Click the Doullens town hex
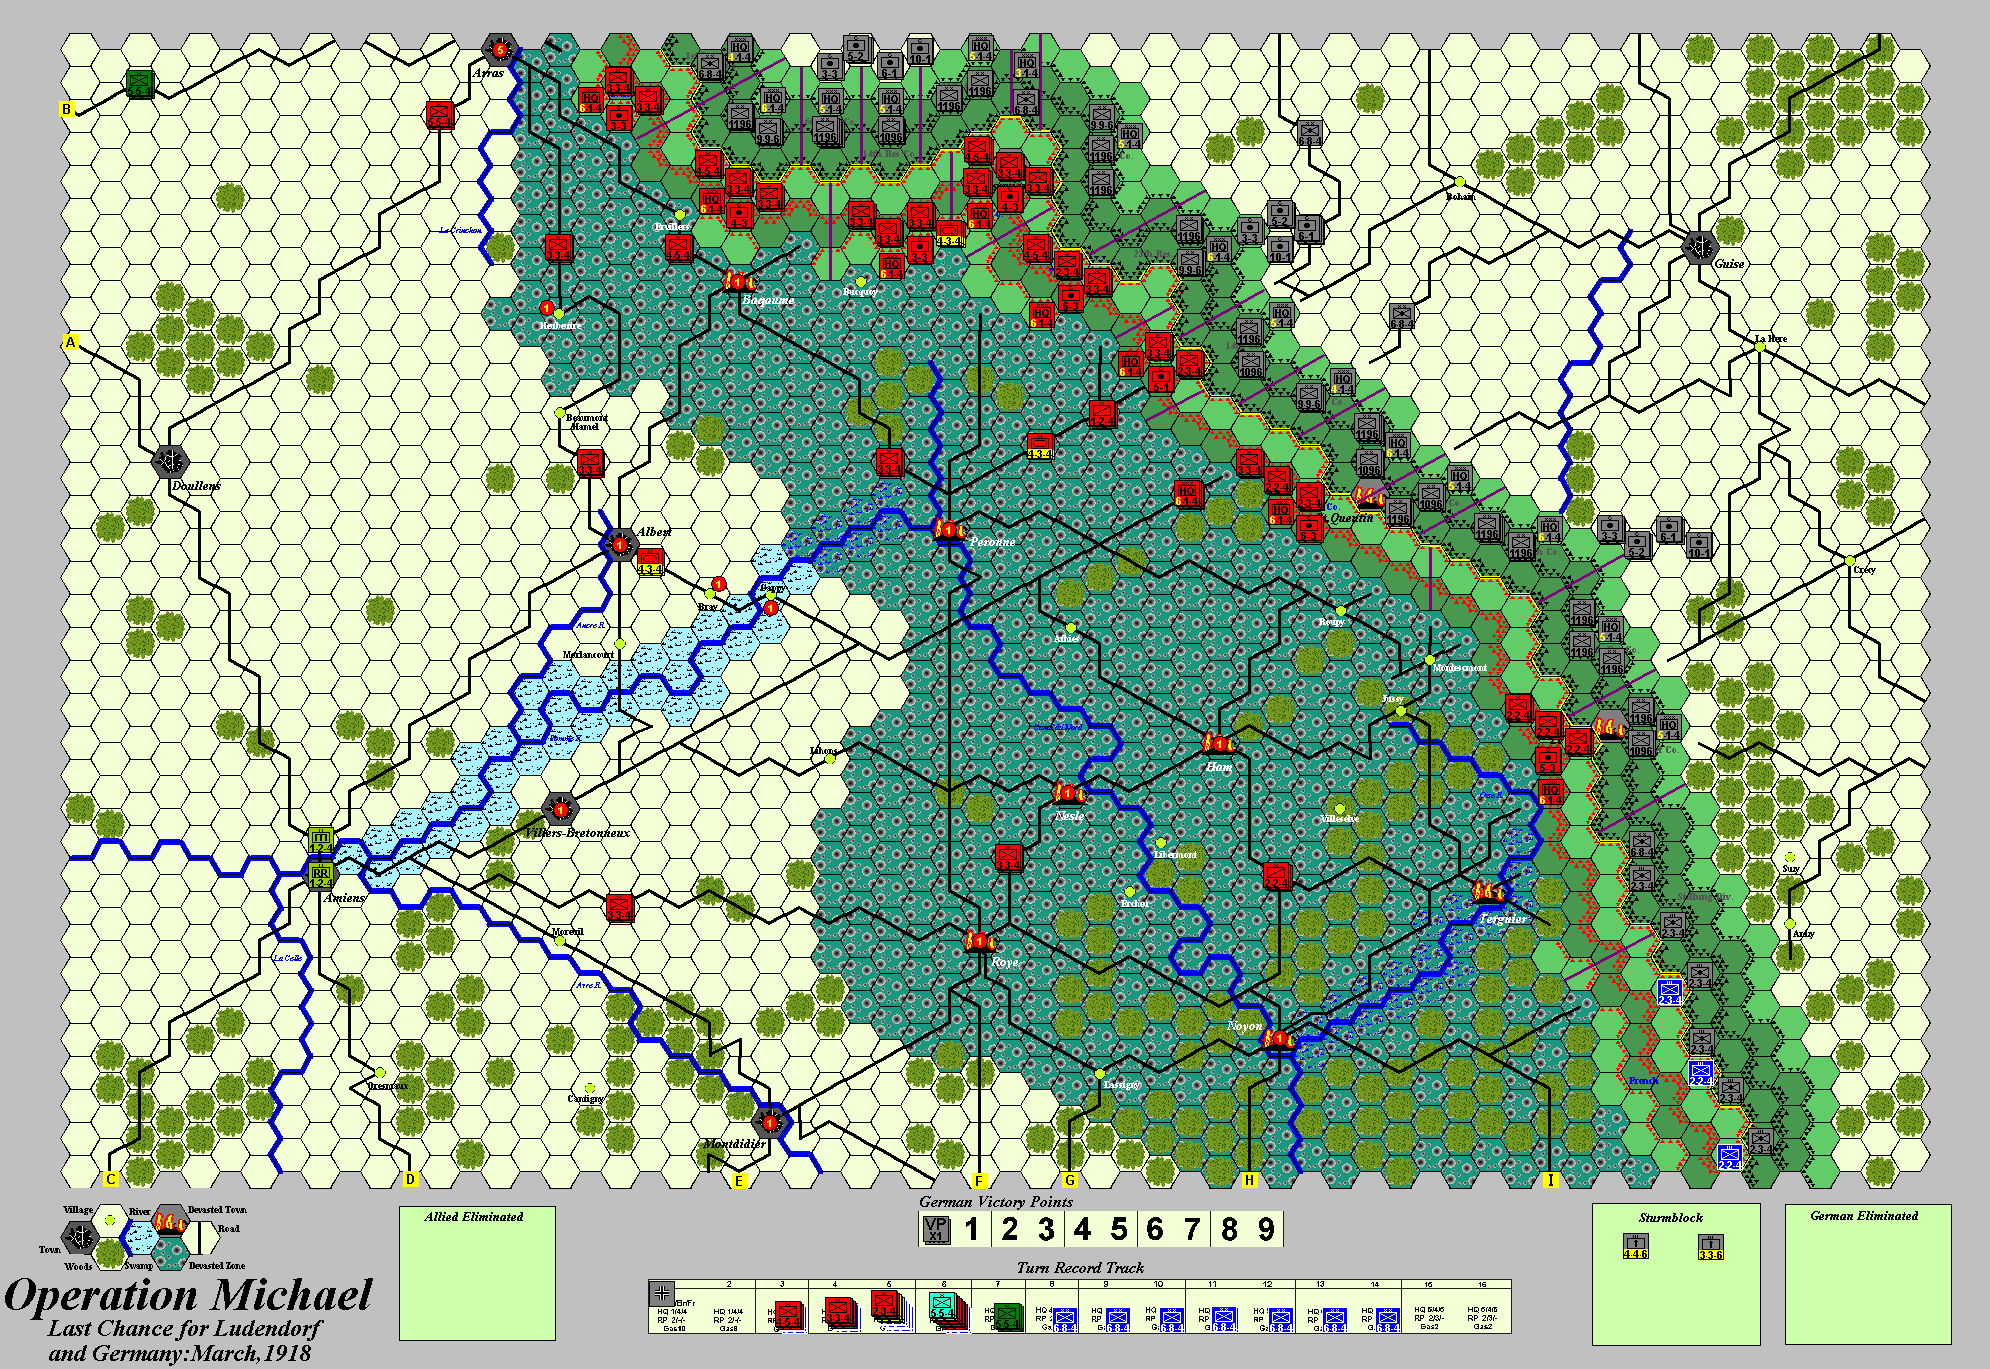 [x=171, y=462]
